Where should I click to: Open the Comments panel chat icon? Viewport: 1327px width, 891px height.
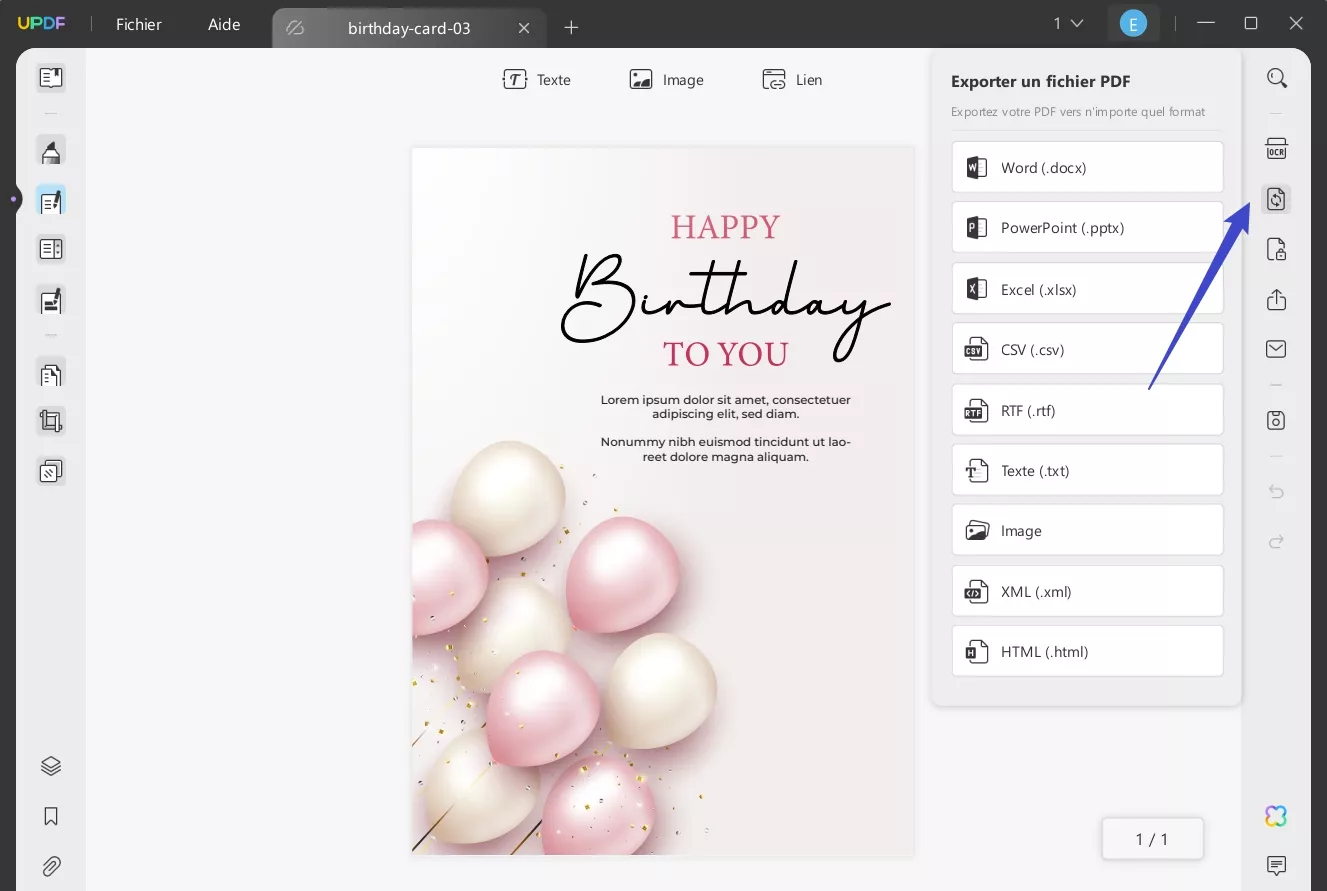pos(1276,866)
